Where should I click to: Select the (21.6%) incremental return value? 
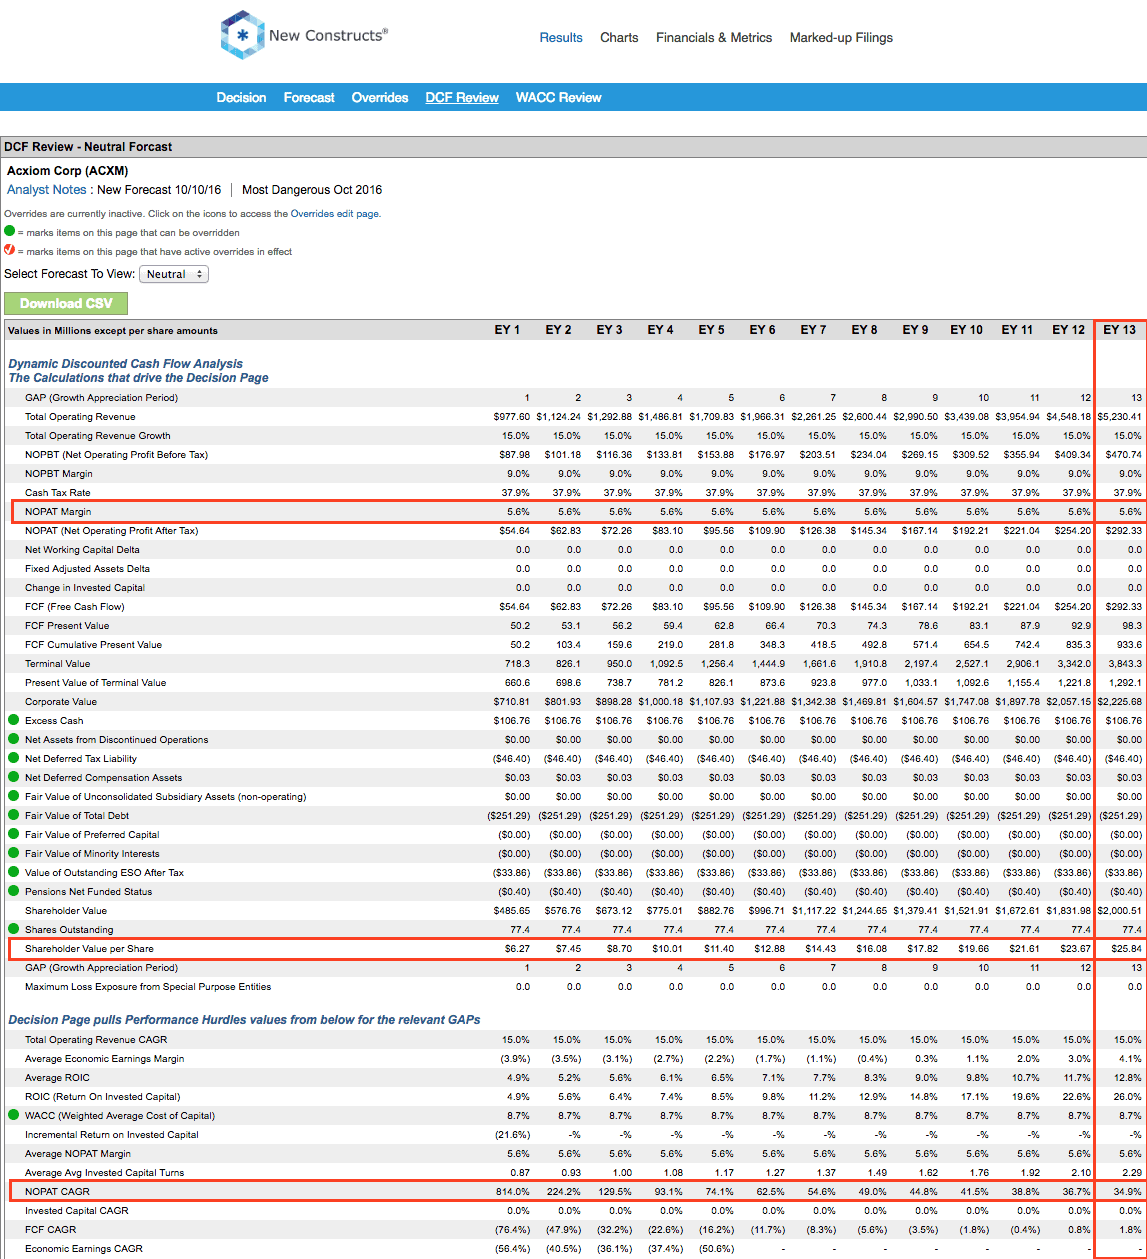[x=514, y=1134]
